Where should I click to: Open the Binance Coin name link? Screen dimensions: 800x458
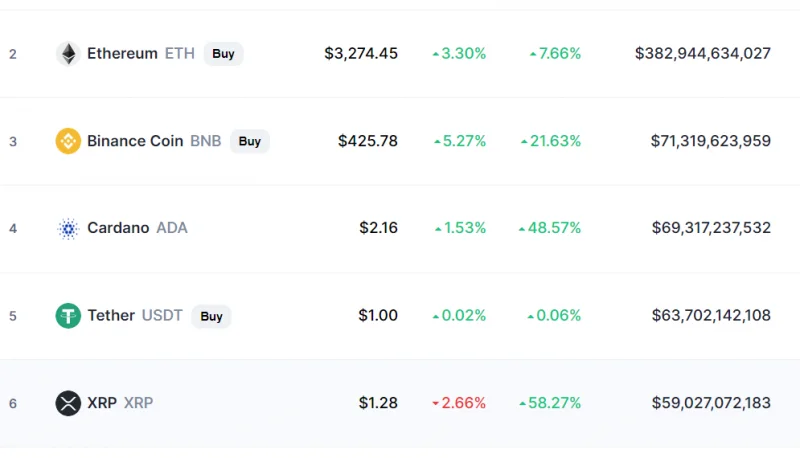click(x=135, y=141)
